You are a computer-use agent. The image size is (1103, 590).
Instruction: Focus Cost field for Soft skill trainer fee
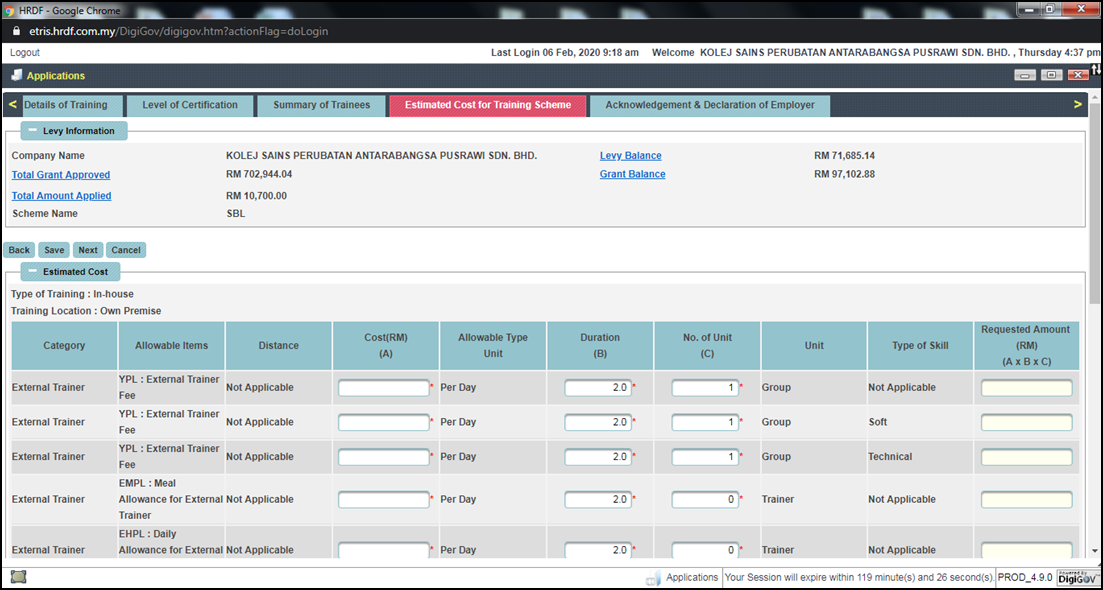coord(383,422)
